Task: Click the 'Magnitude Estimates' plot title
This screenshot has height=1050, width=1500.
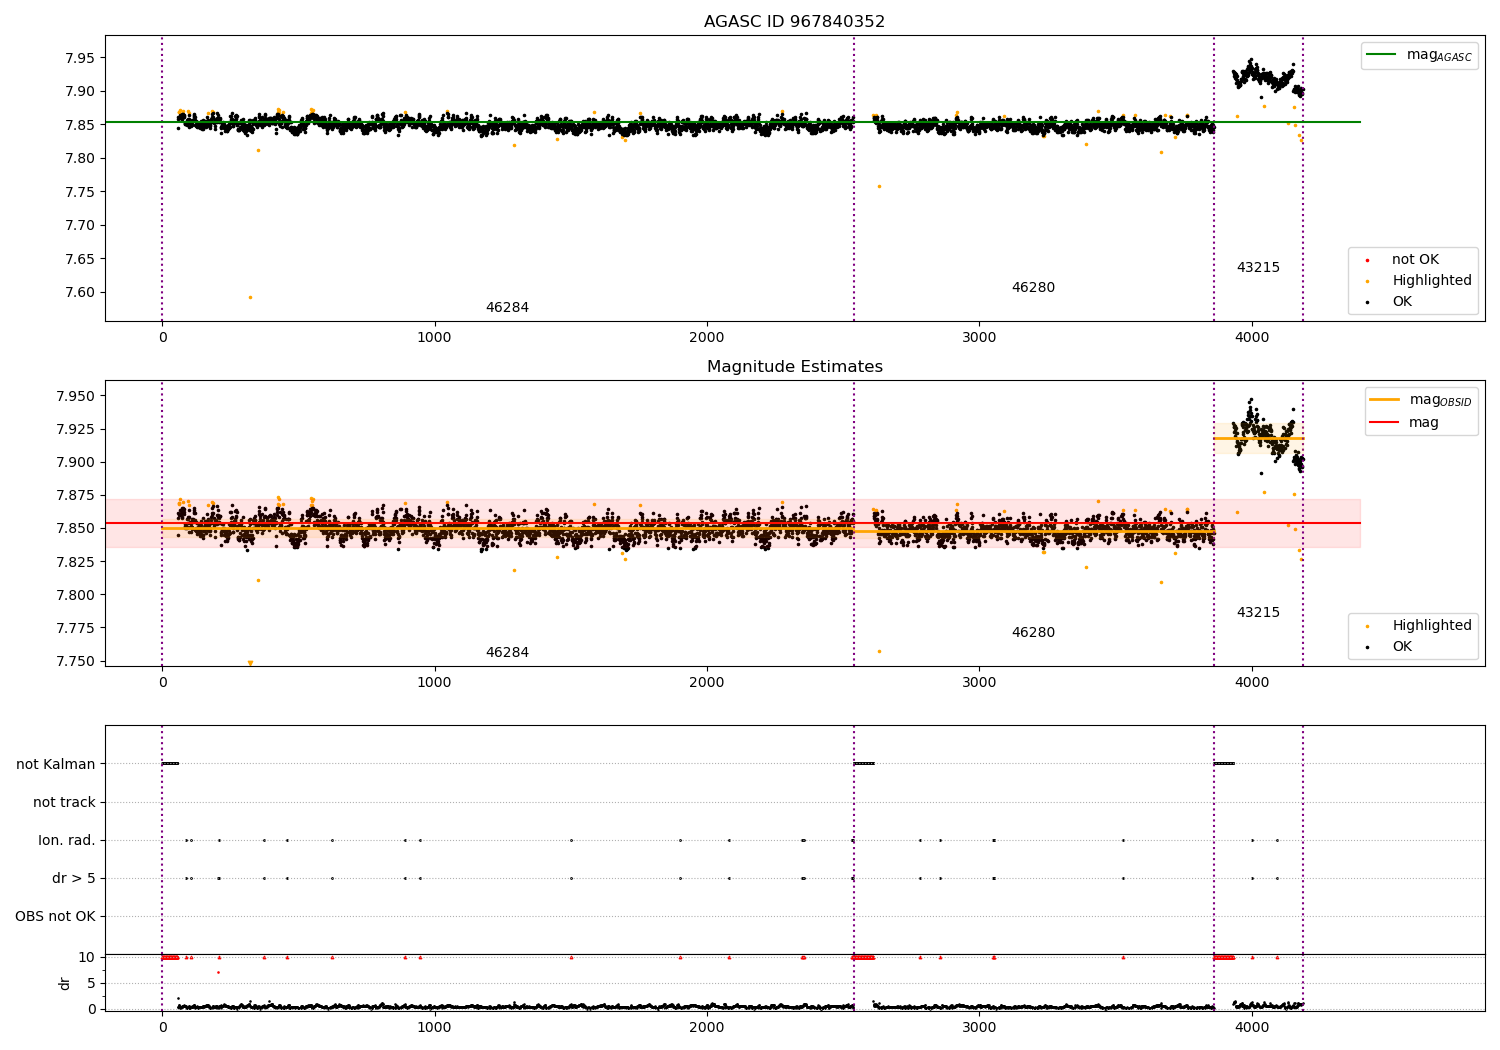Action: point(794,367)
